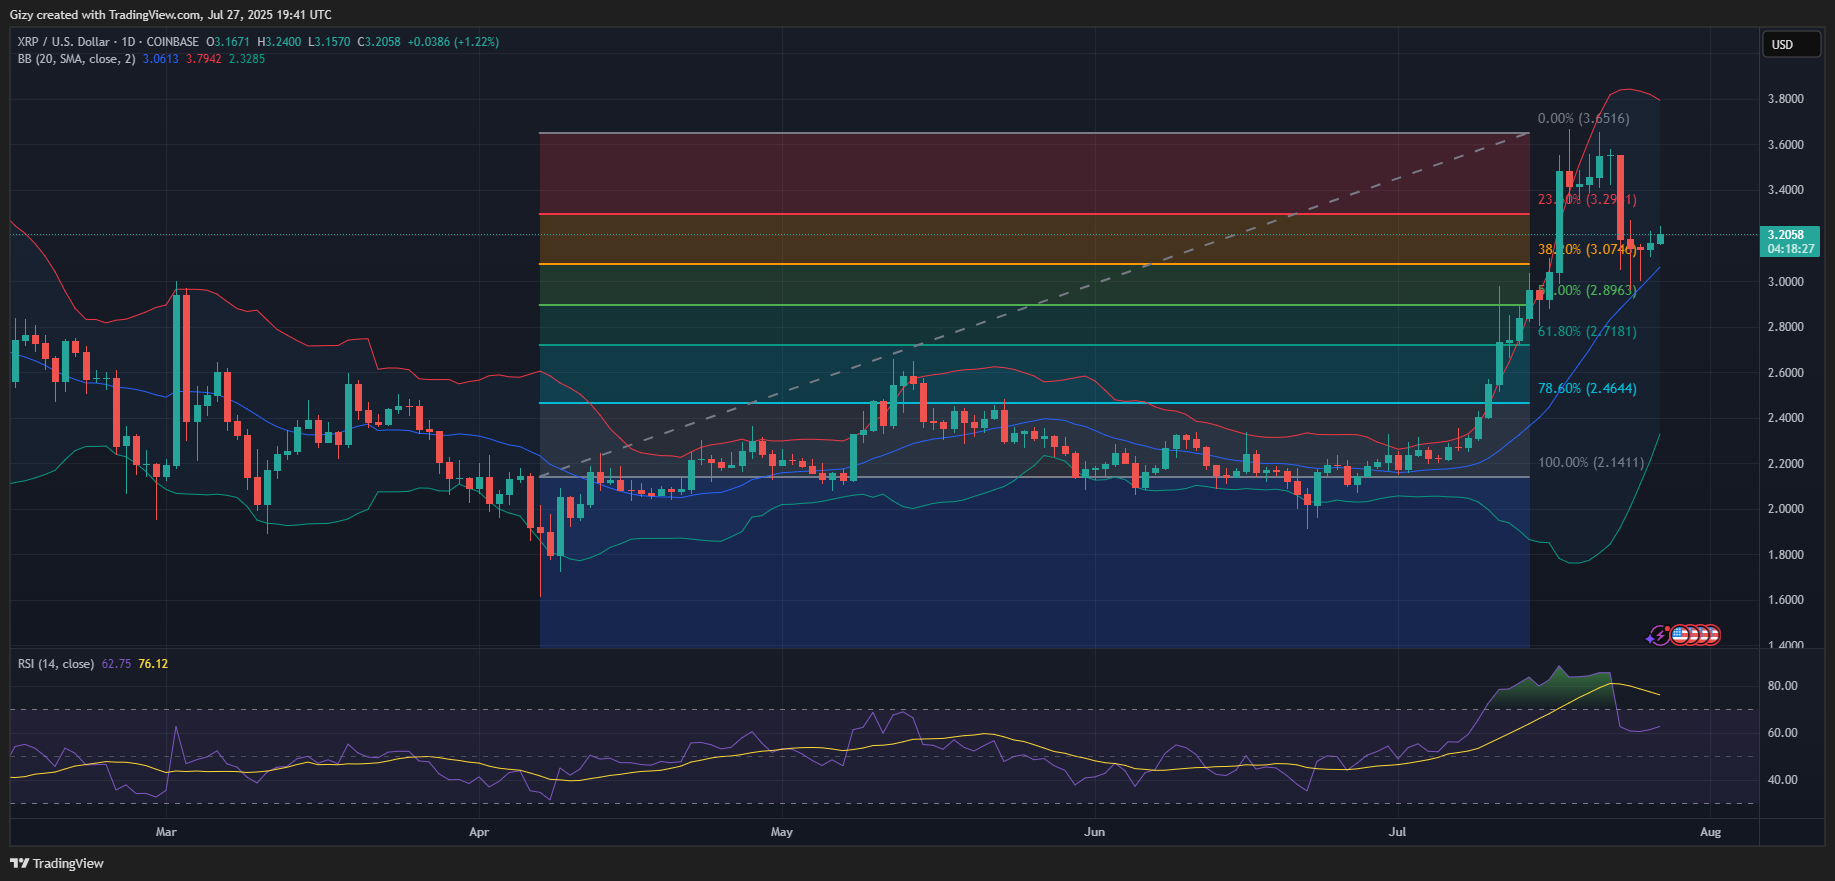Open the USD currency dropdown
1835x881 pixels.
pos(1789,44)
